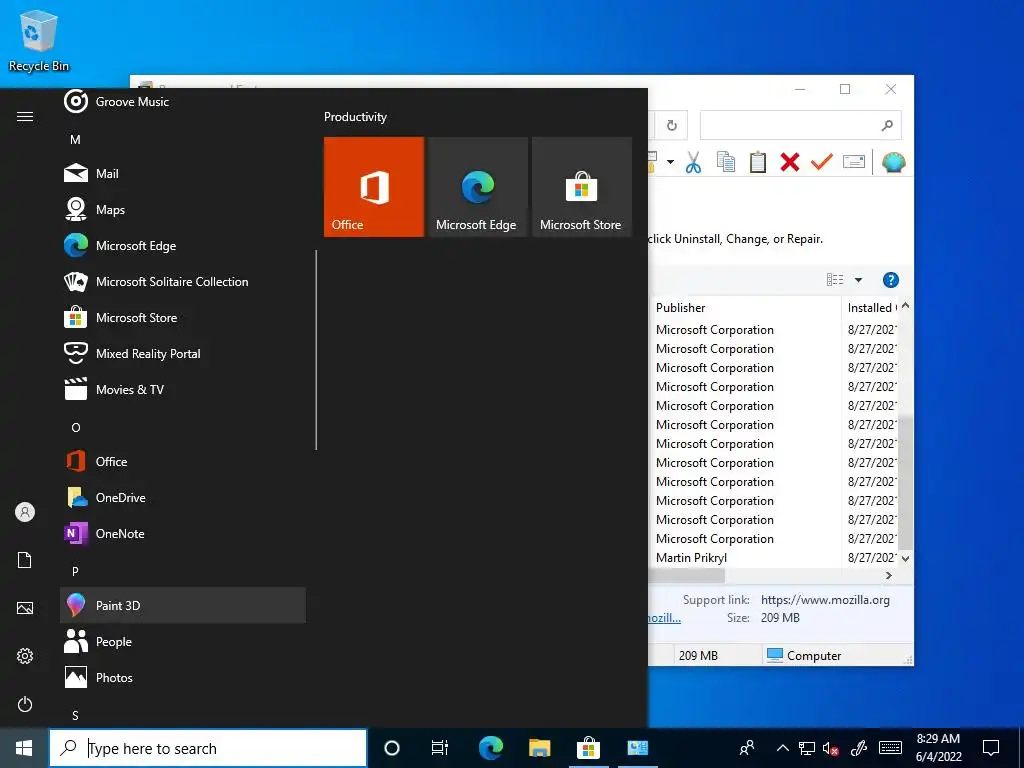Viewport: 1024px width, 768px height.
Task: Launch OneDrive
Action: pos(183,497)
